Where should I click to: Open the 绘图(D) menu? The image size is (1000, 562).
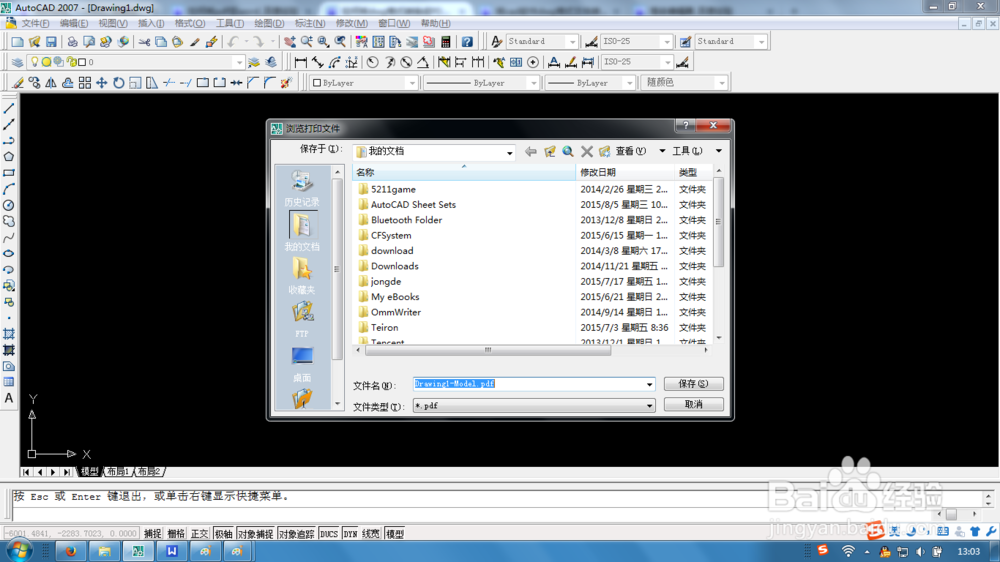[269, 24]
